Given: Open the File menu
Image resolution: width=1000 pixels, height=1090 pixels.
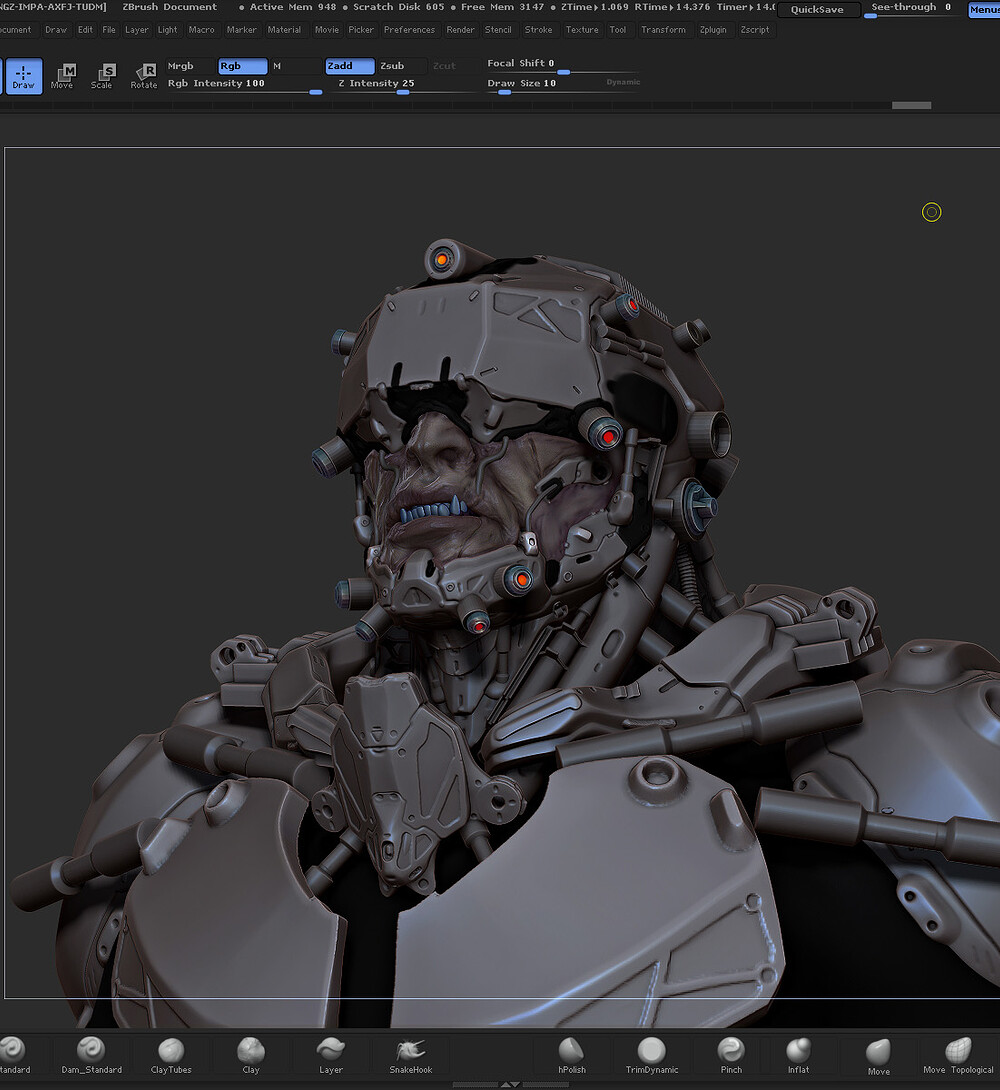Looking at the screenshot, I should (x=109, y=30).
